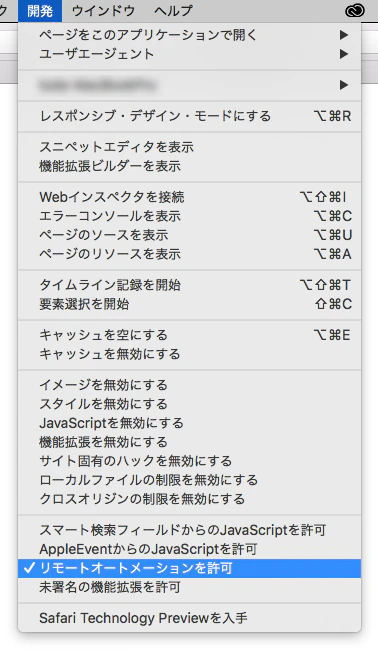The width and height of the screenshot is (378, 658).
Task: Choose スニペットエディタを表示
Action: pos(189,147)
